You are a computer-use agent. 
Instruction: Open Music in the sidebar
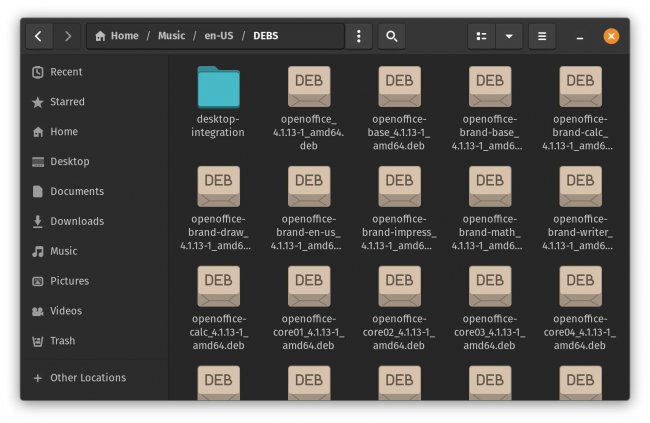pyautogui.click(x=95, y=251)
